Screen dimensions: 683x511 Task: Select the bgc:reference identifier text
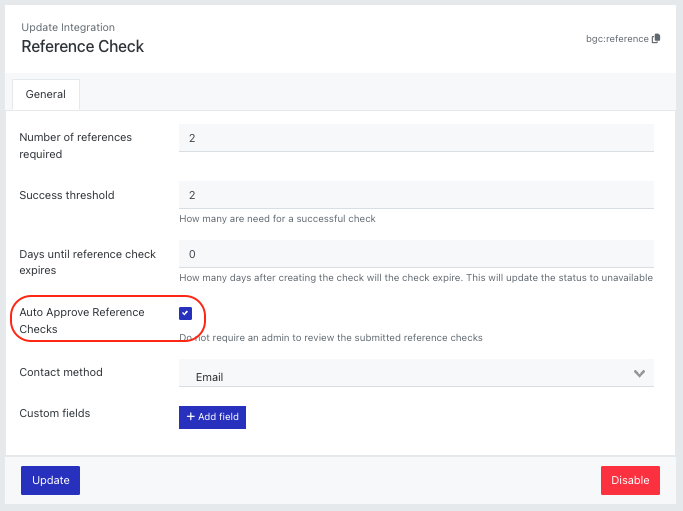pyautogui.click(x=617, y=39)
